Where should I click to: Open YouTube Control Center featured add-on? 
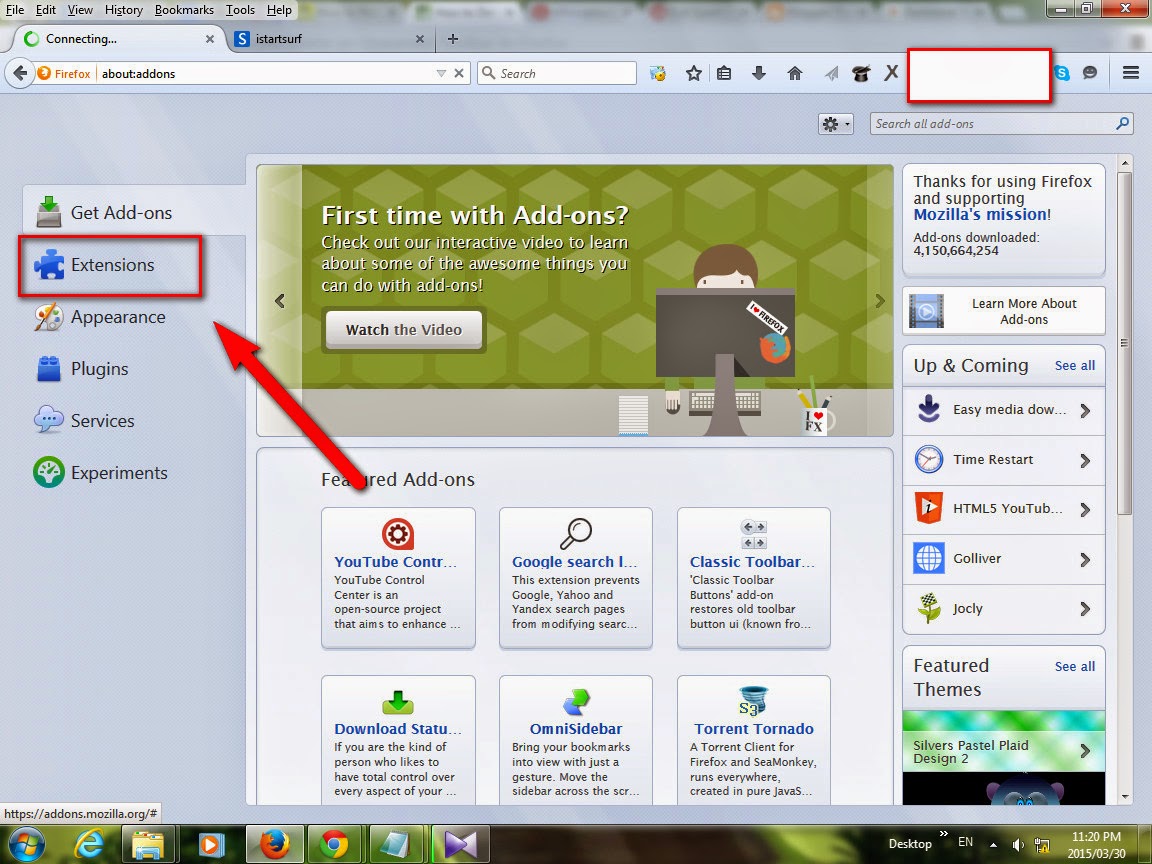click(x=398, y=577)
